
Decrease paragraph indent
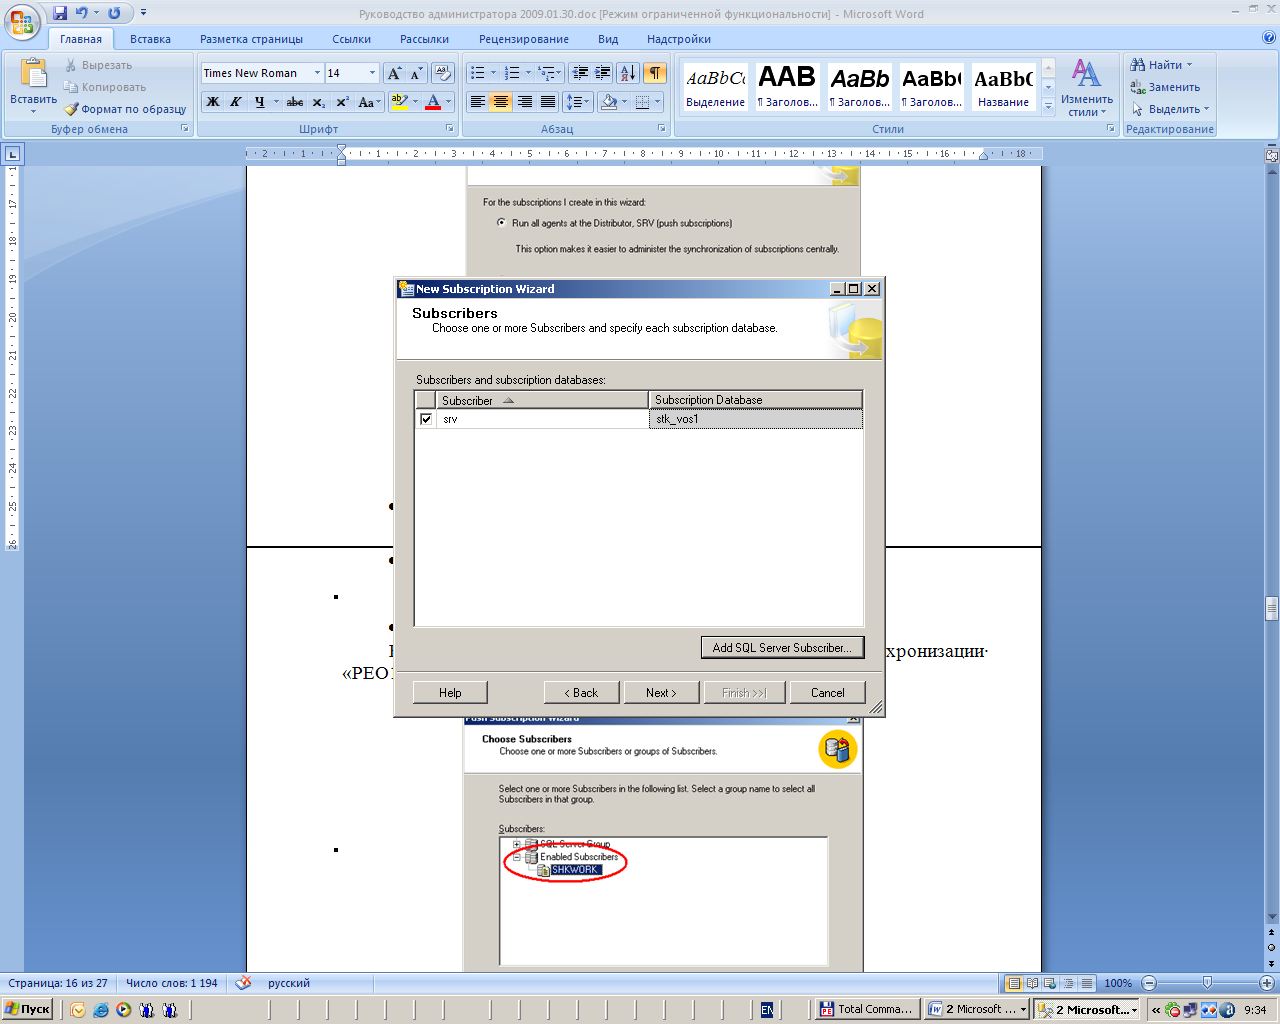[580, 73]
